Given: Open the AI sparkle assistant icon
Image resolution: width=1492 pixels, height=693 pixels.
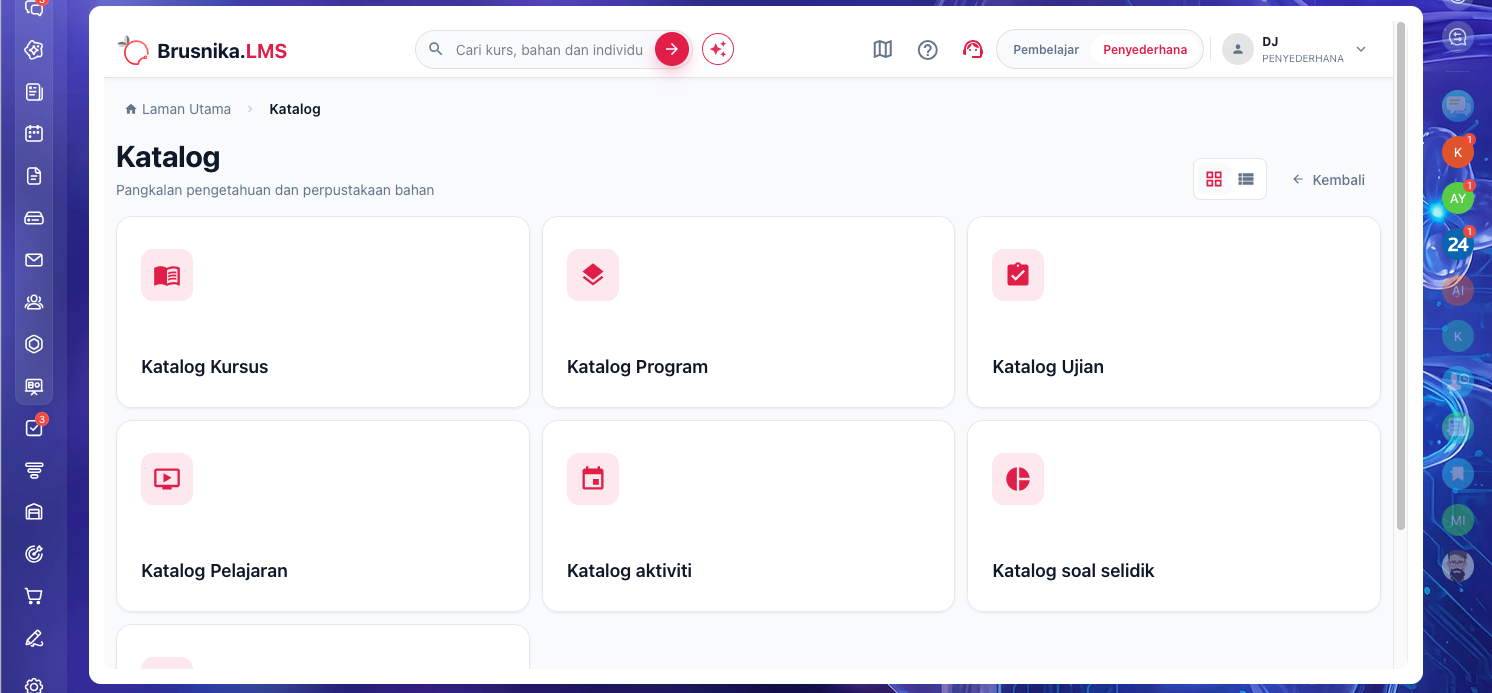Looking at the screenshot, I should (x=718, y=49).
